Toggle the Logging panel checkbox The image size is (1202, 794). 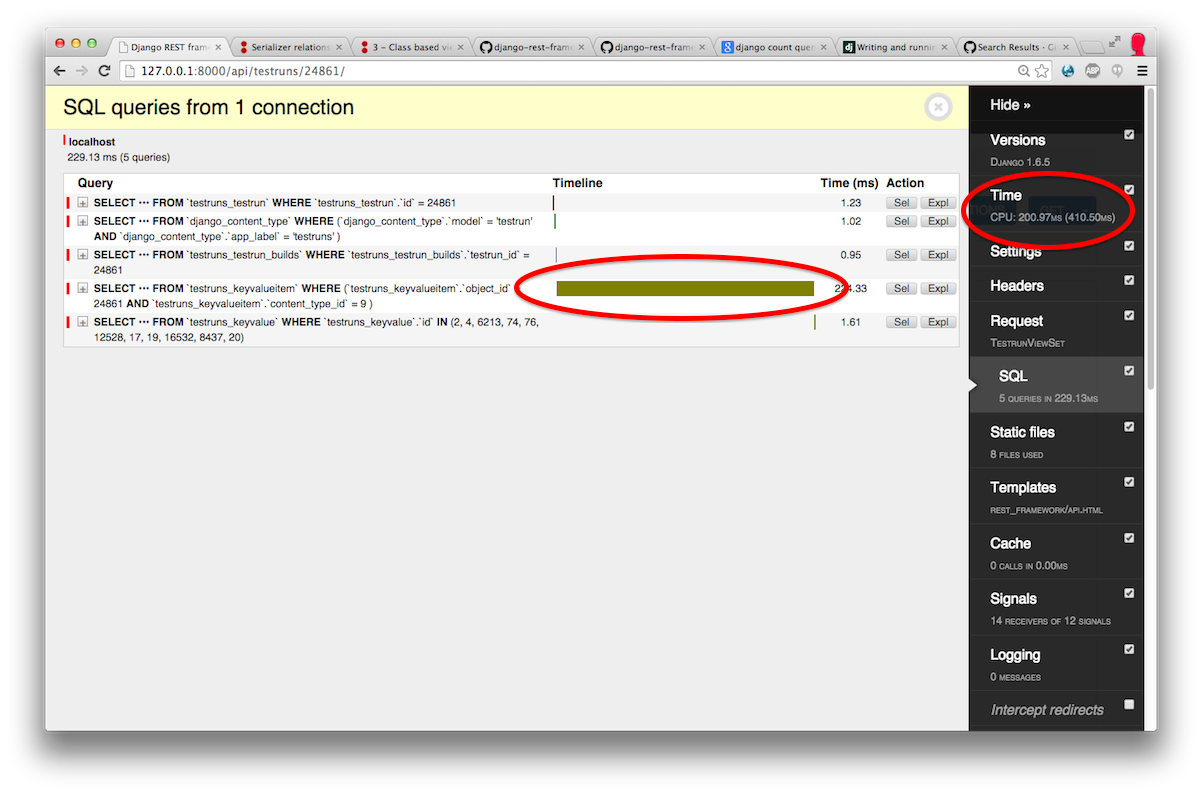click(x=1129, y=648)
